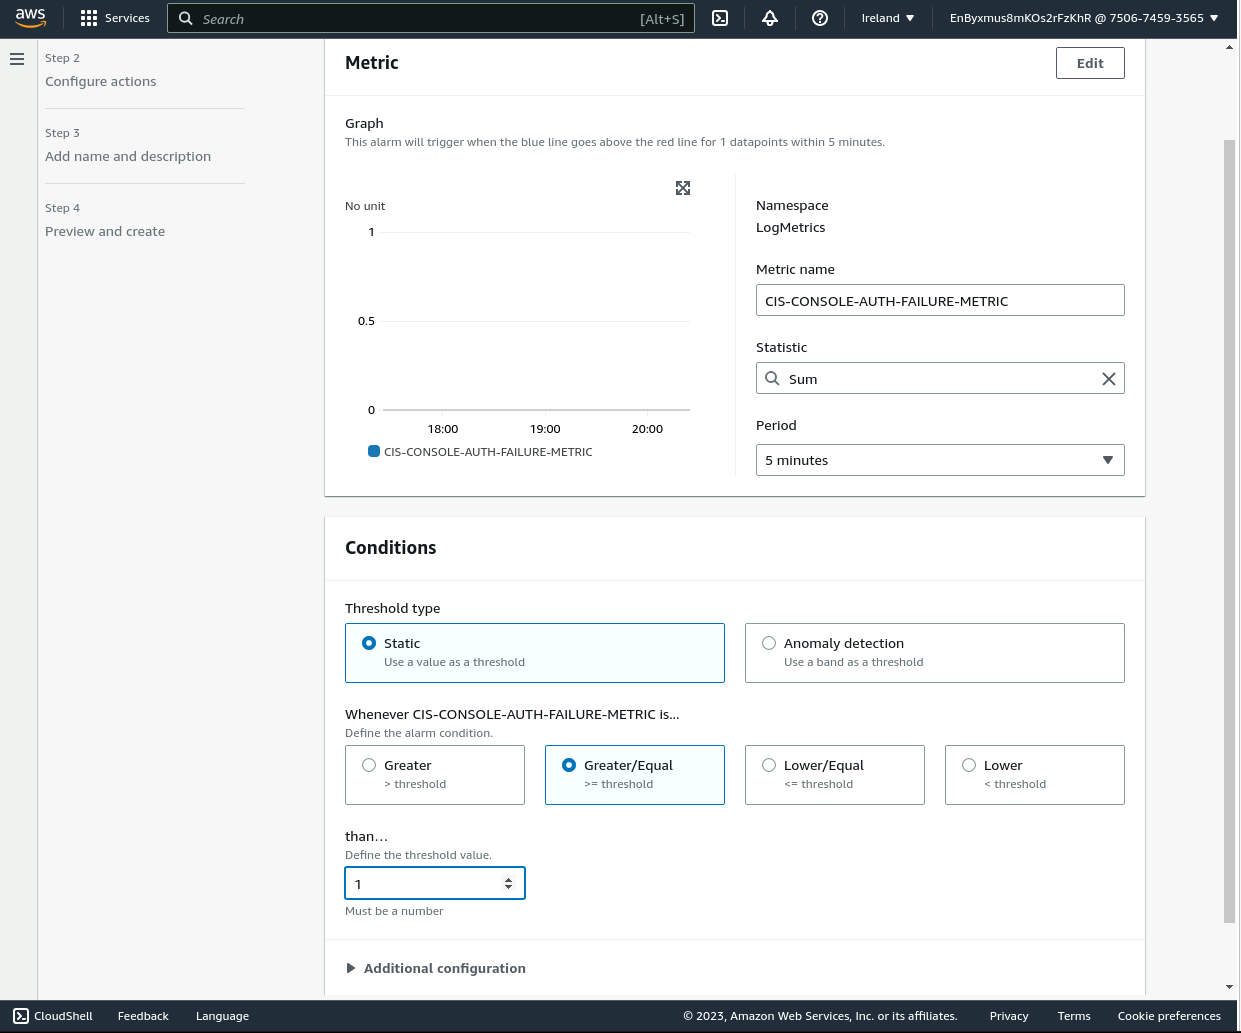Screen dimensions: 1241x1033
Task: Open the help question mark menu
Action: tap(820, 18)
